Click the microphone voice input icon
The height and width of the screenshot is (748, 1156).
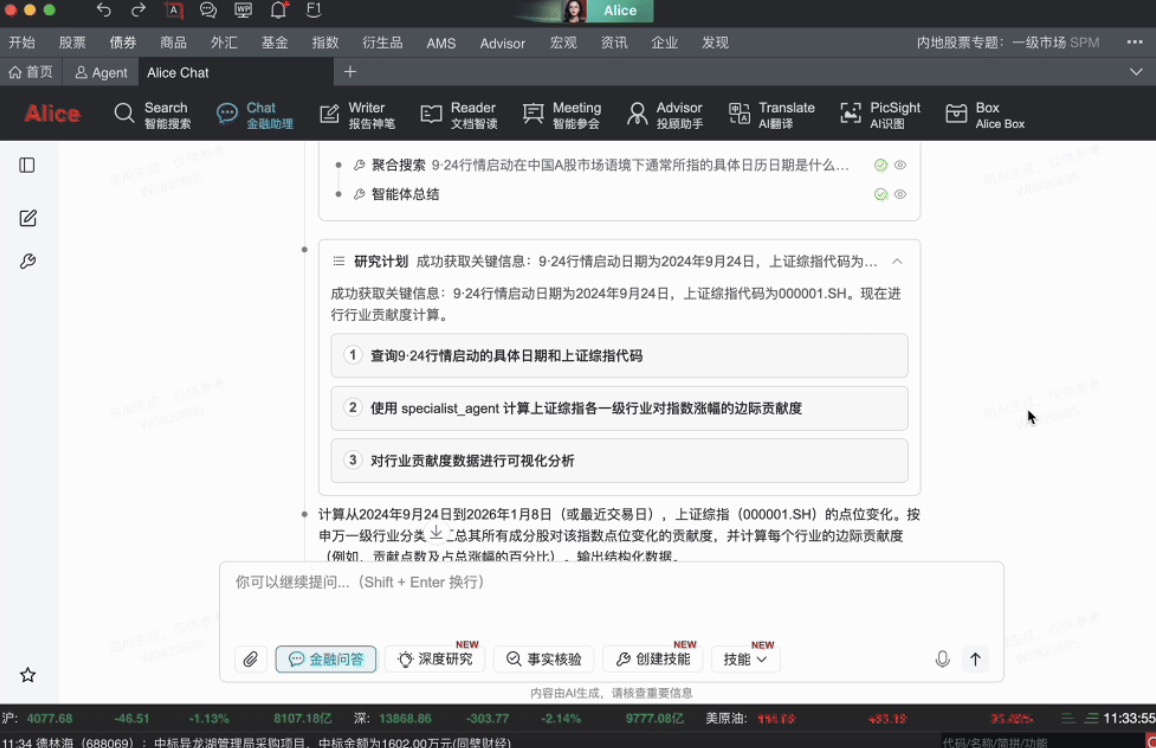942,659
